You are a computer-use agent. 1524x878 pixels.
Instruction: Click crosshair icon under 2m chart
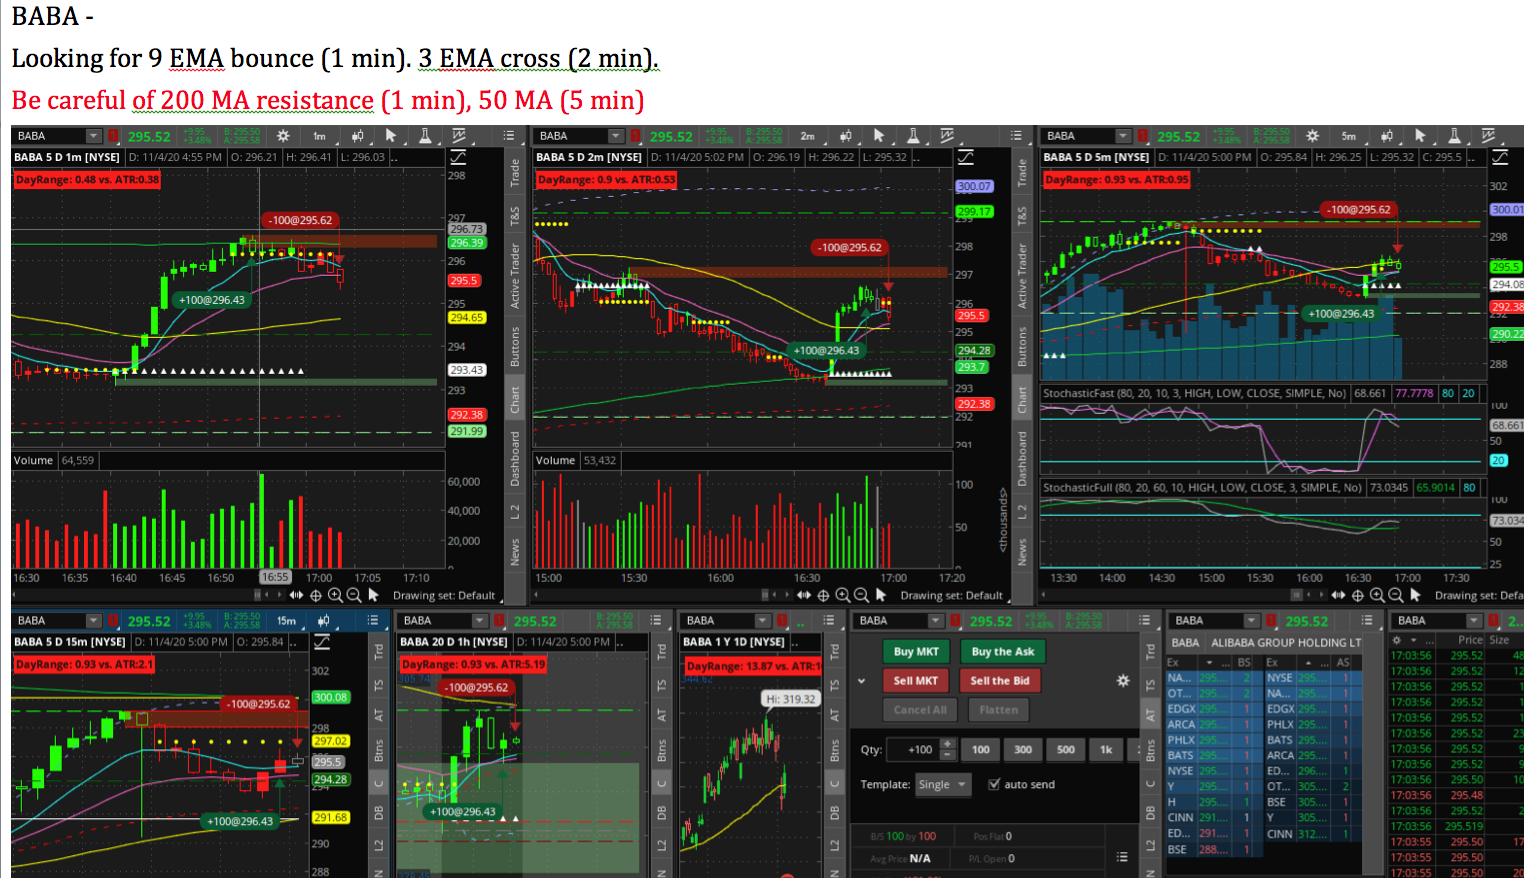point(824,595)
